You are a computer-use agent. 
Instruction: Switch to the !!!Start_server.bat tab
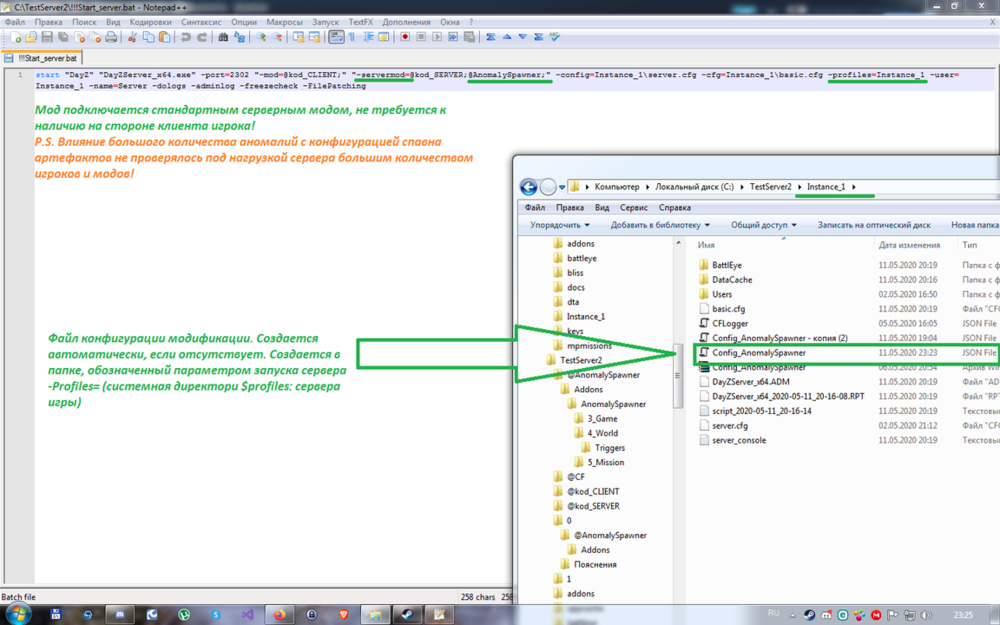[x=42, y=58]
